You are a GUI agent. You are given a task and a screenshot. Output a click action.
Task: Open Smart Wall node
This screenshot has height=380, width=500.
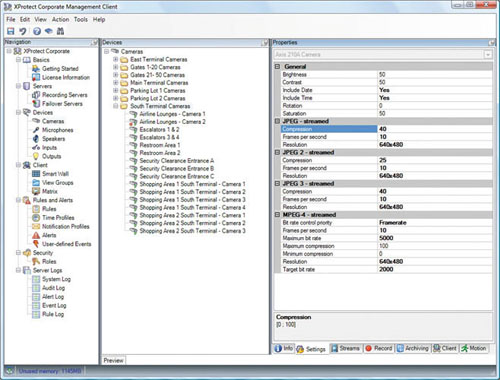[55, 174]
